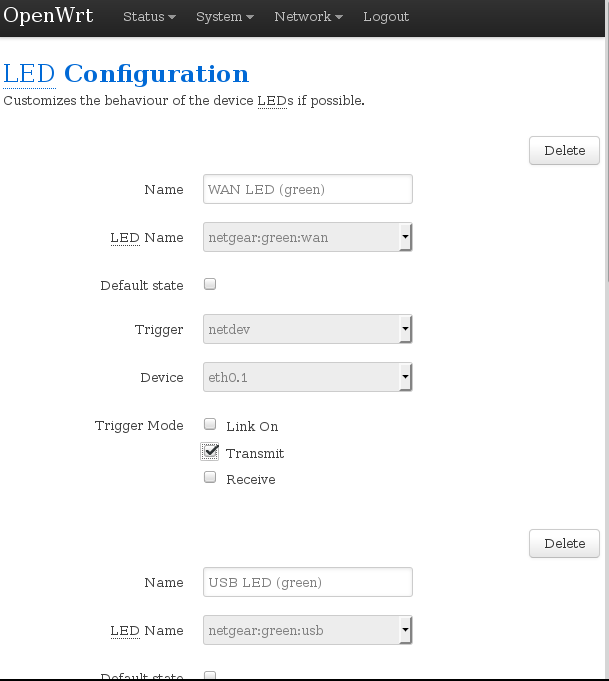609x681 pixels.
Task: Click the Logout link
Action: click(x=386, y=17)
